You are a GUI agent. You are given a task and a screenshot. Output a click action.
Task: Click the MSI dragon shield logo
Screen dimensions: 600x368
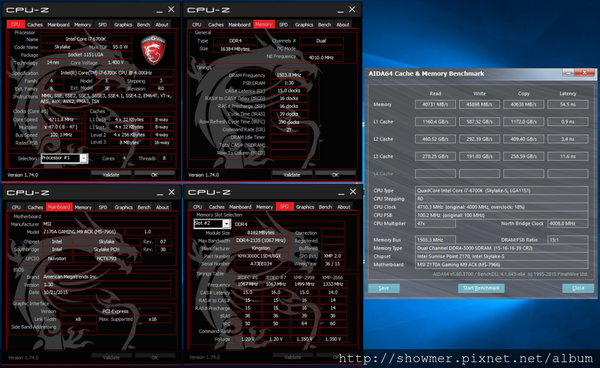click(153, 50)
